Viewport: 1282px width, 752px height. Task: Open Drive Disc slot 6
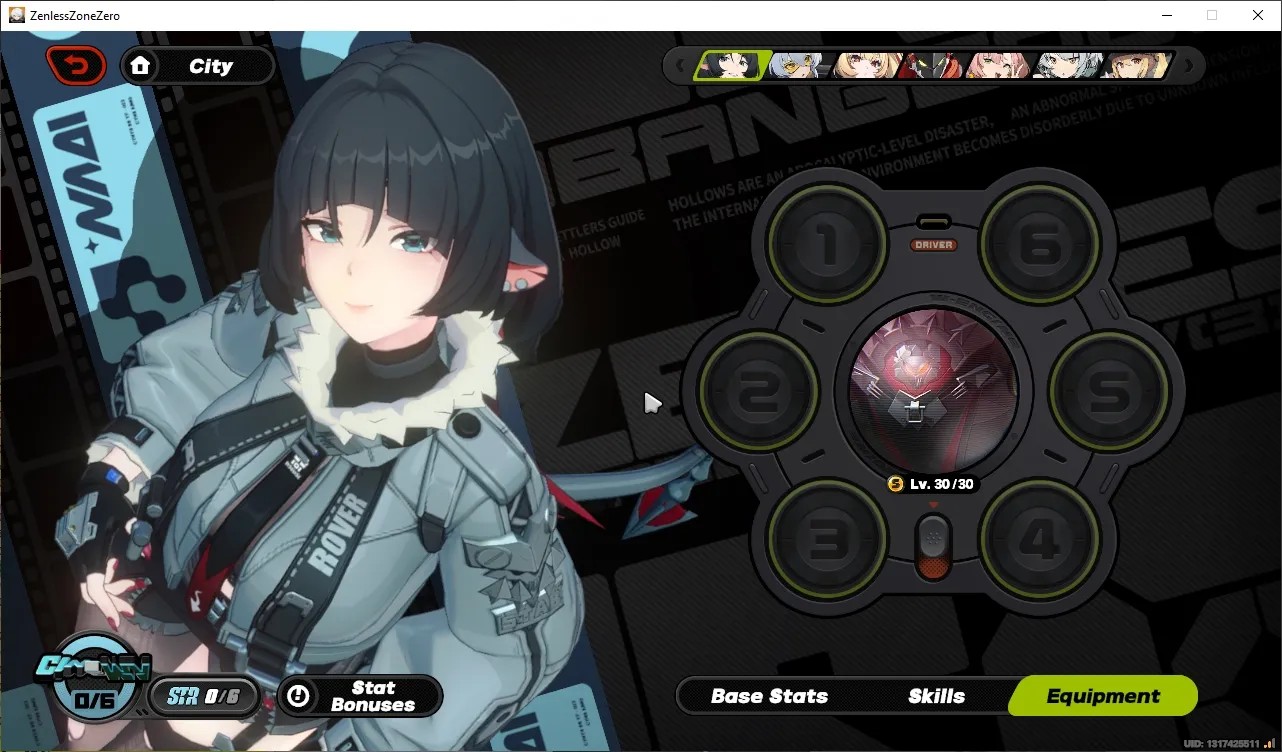pyautogui.click(x=1038, y=241)
